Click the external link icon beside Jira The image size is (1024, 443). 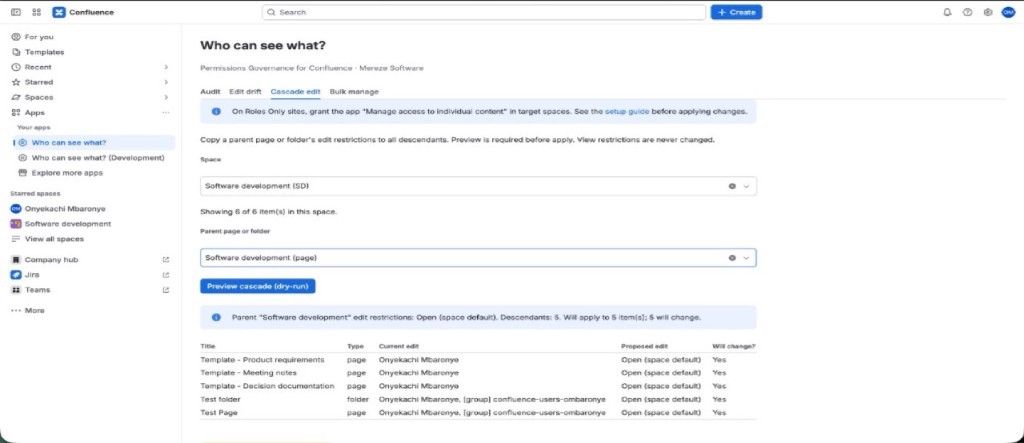pos(166,275)
